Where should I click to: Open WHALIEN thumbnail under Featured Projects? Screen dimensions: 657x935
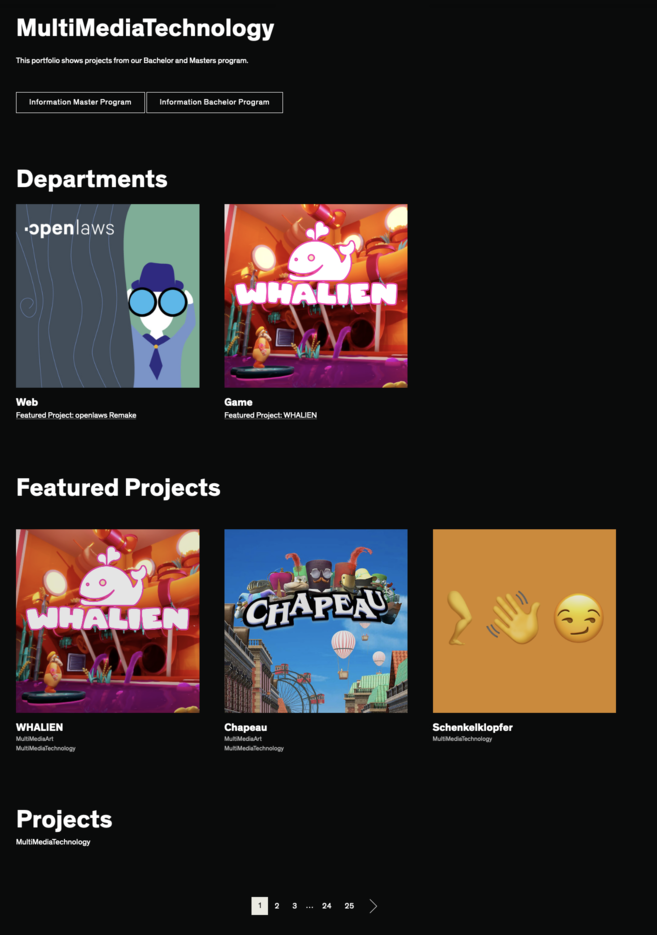(x=108, y=621)
